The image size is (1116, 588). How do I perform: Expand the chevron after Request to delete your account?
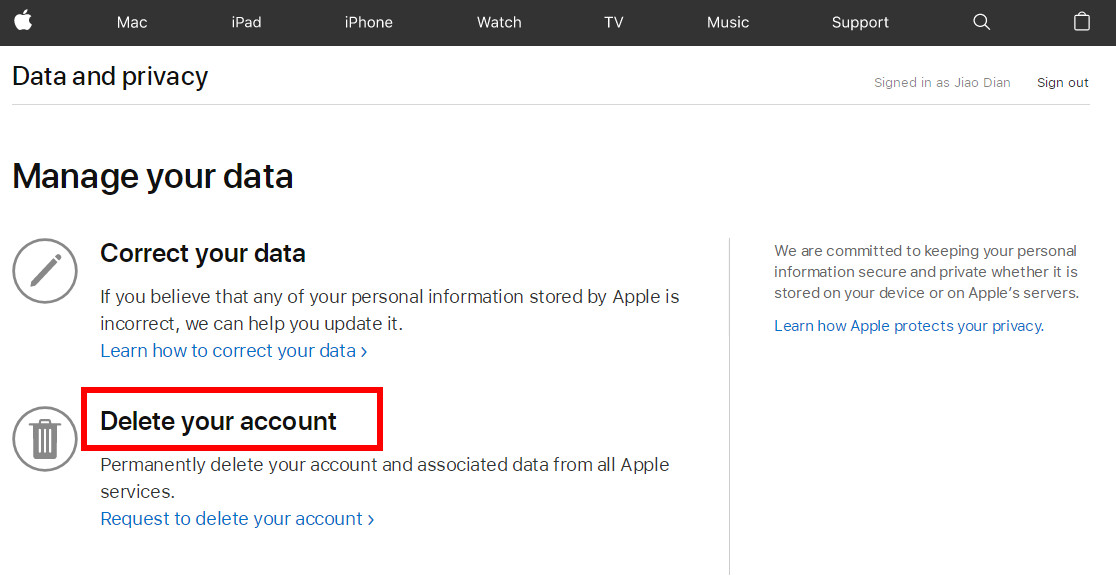370,518
